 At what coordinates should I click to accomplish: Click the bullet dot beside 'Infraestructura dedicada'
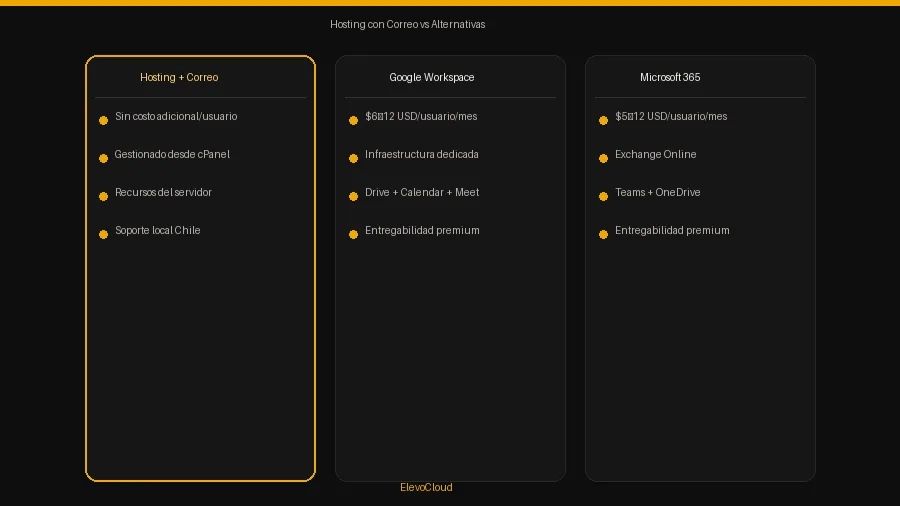[x=354, y=158]
